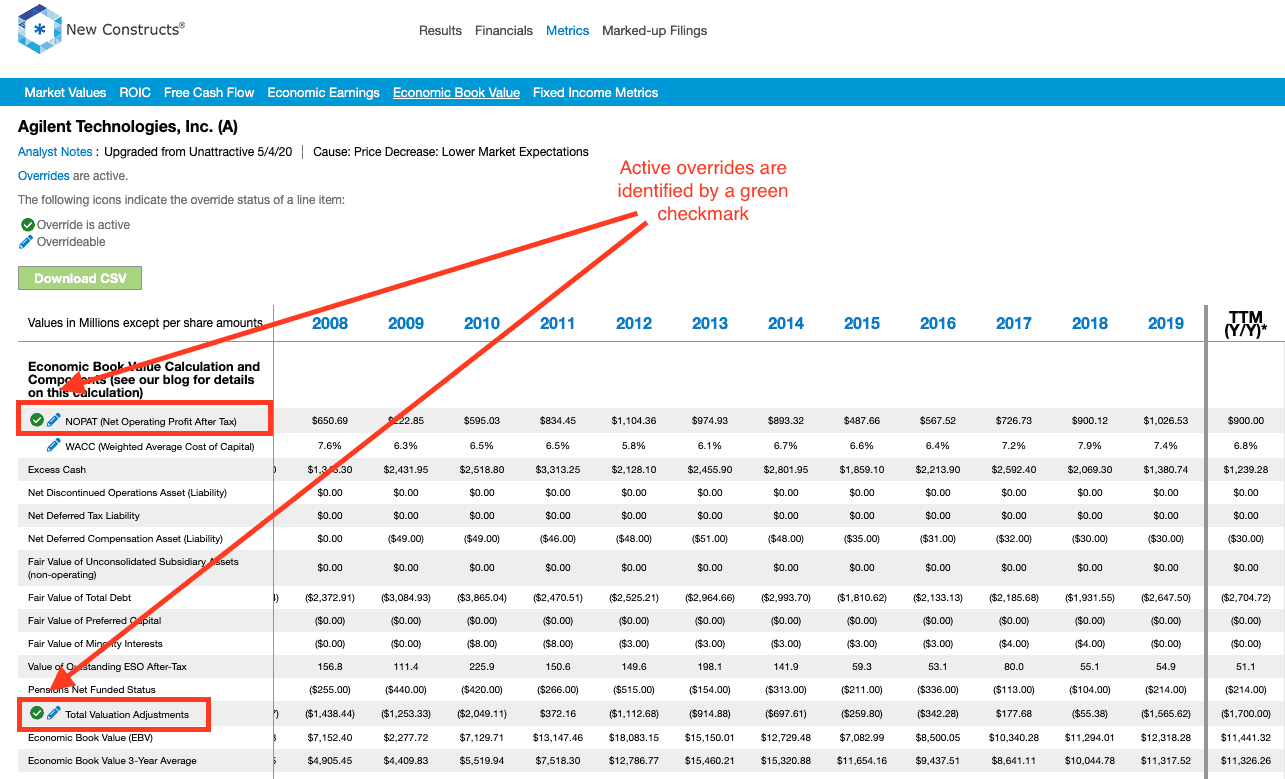This screenshot has width=1285, height=779.
Task: Select the 2014 column header
Action: [786, 323]
